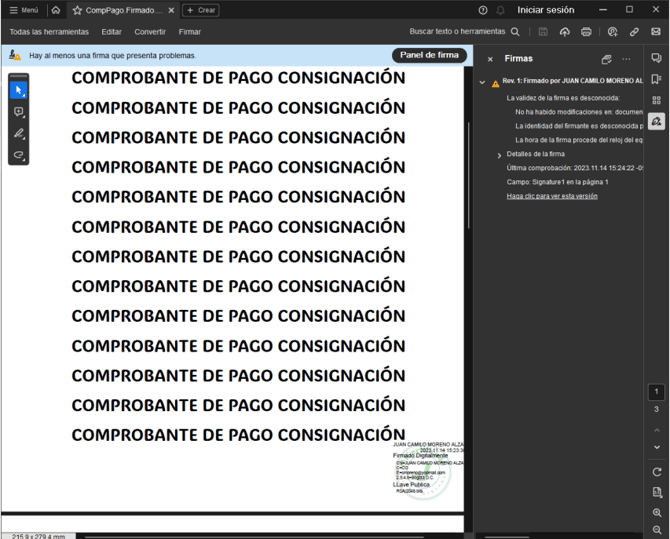The image size is (670, 539).
Task: Click Haga clic para ver esta versión
Action: tap(552, 196)
